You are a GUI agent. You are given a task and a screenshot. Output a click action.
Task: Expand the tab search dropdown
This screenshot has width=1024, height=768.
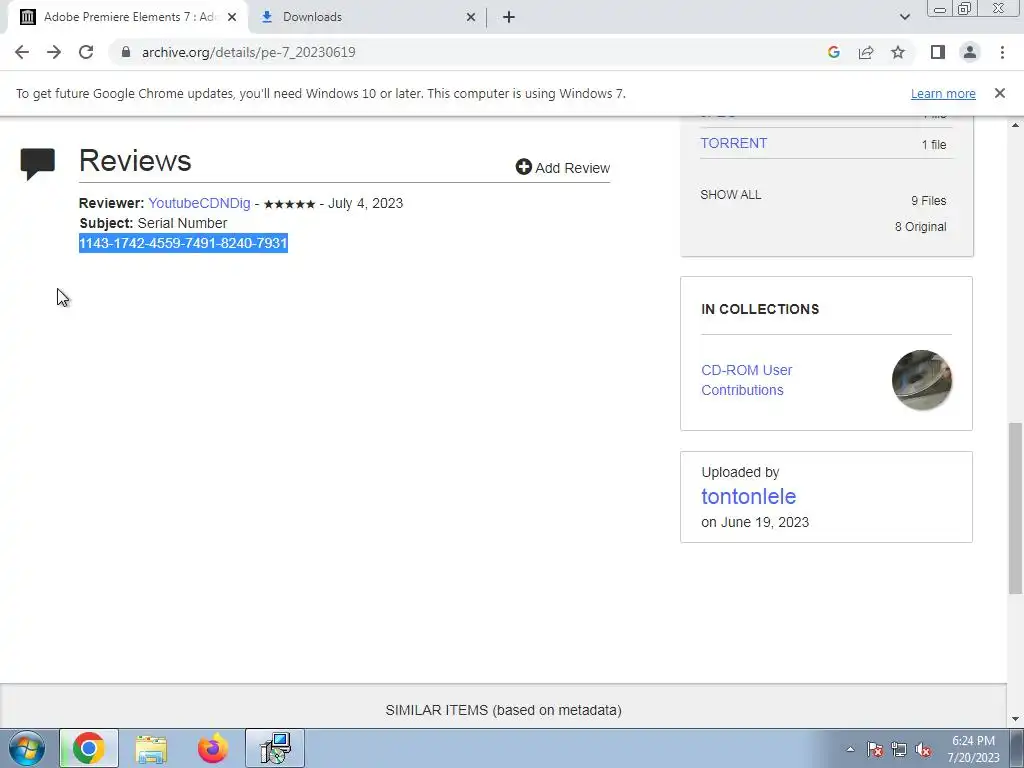tap(904, 17)
